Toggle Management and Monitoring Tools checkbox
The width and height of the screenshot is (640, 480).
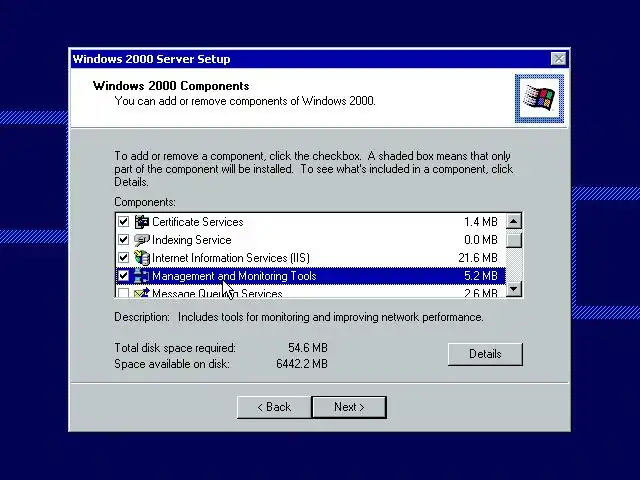123,276
